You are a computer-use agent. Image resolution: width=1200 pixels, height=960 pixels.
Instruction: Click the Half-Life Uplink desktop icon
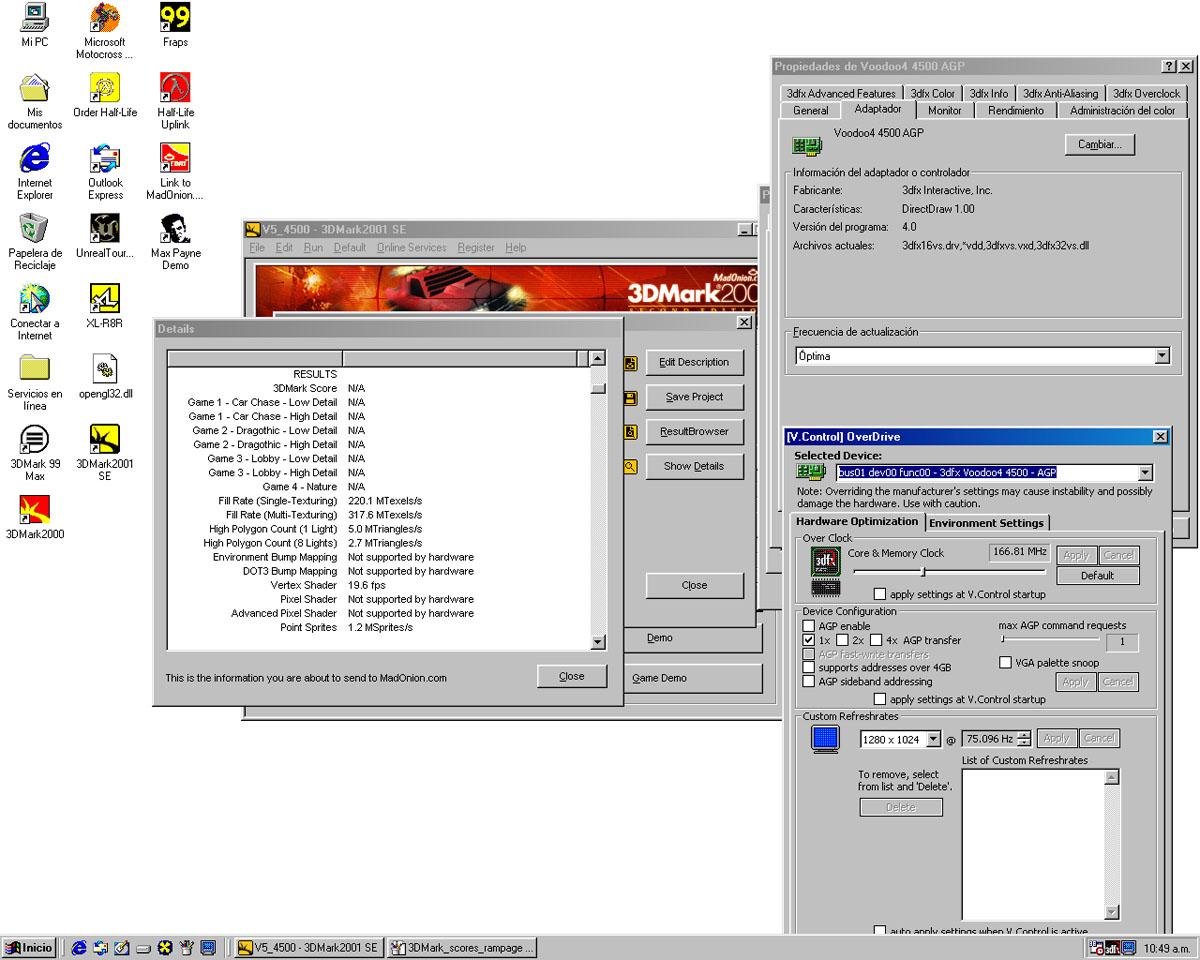(x=175, y=100)
